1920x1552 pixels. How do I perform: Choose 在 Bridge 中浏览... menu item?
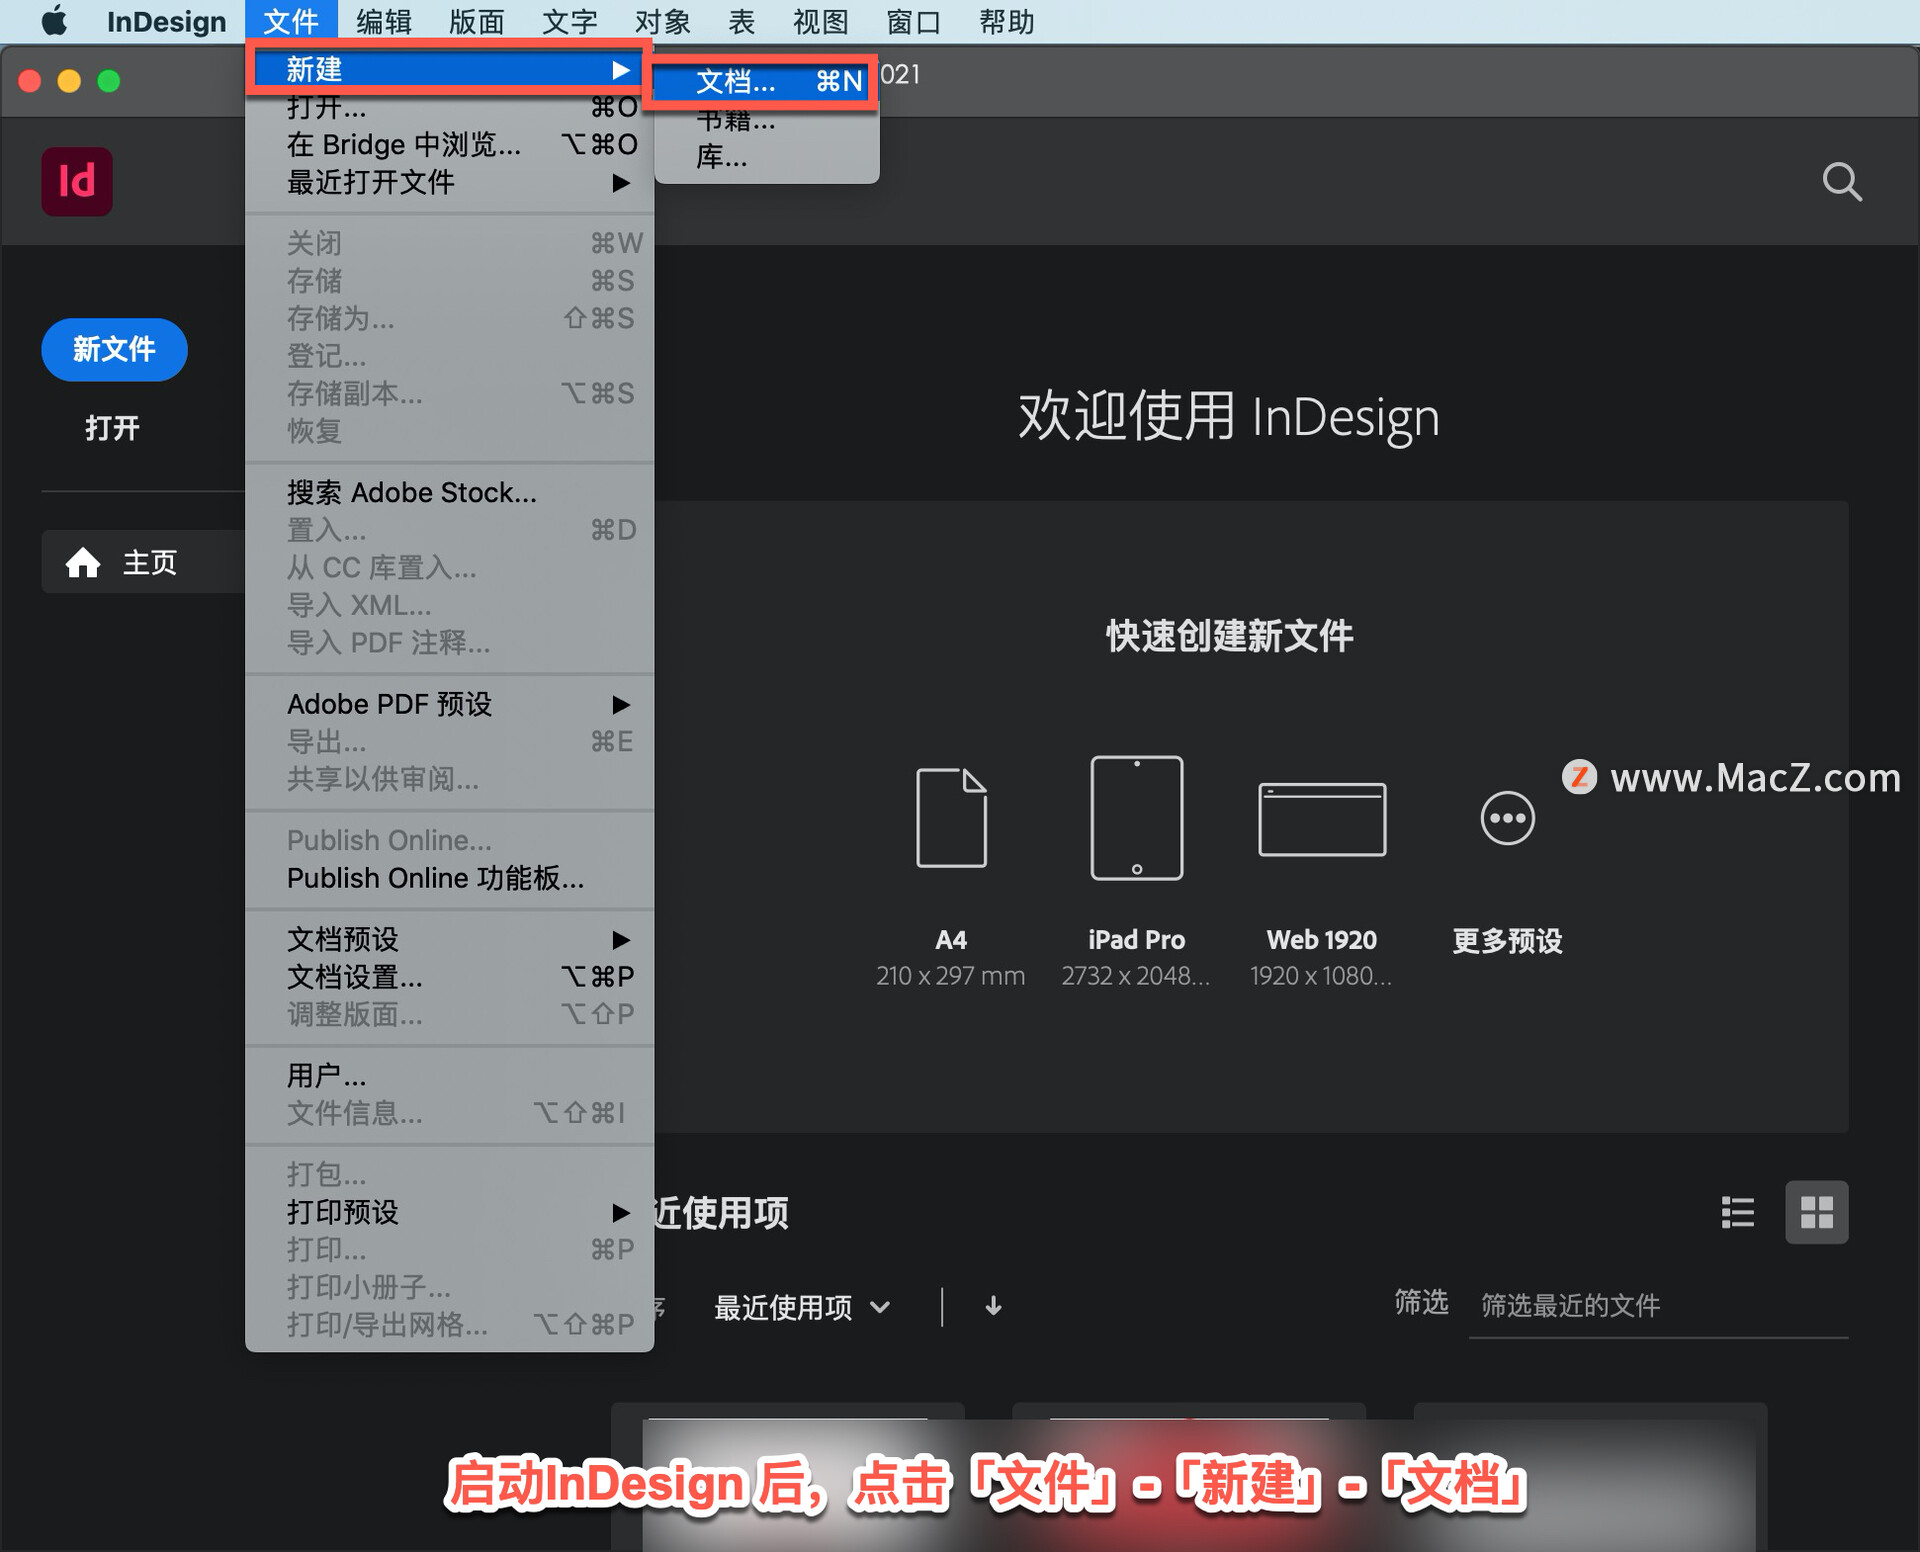pyautogui.click(x=450, y=145)
